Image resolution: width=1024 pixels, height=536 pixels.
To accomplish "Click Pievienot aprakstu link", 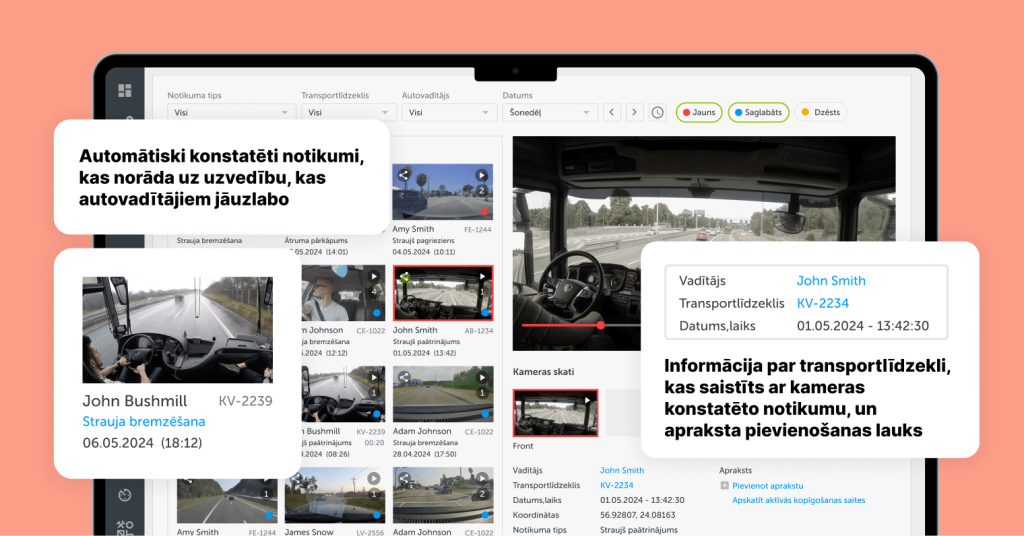I will tap(767, 486).
